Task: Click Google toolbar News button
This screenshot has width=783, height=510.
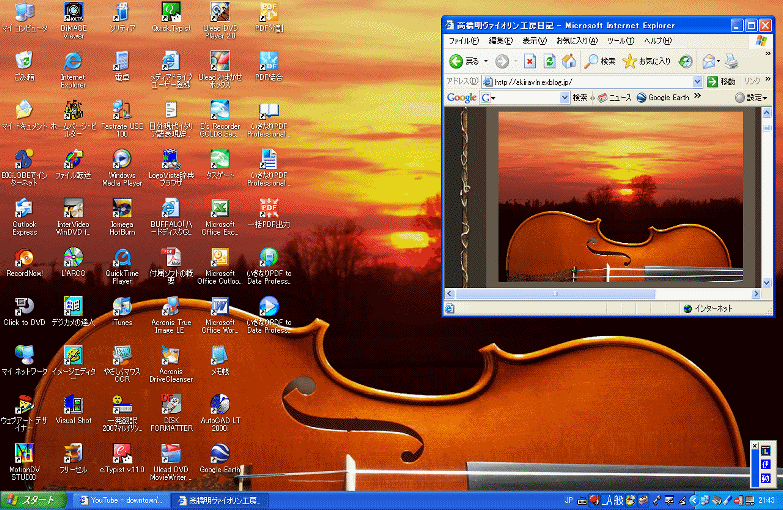Action: click(x=615, y=97)
